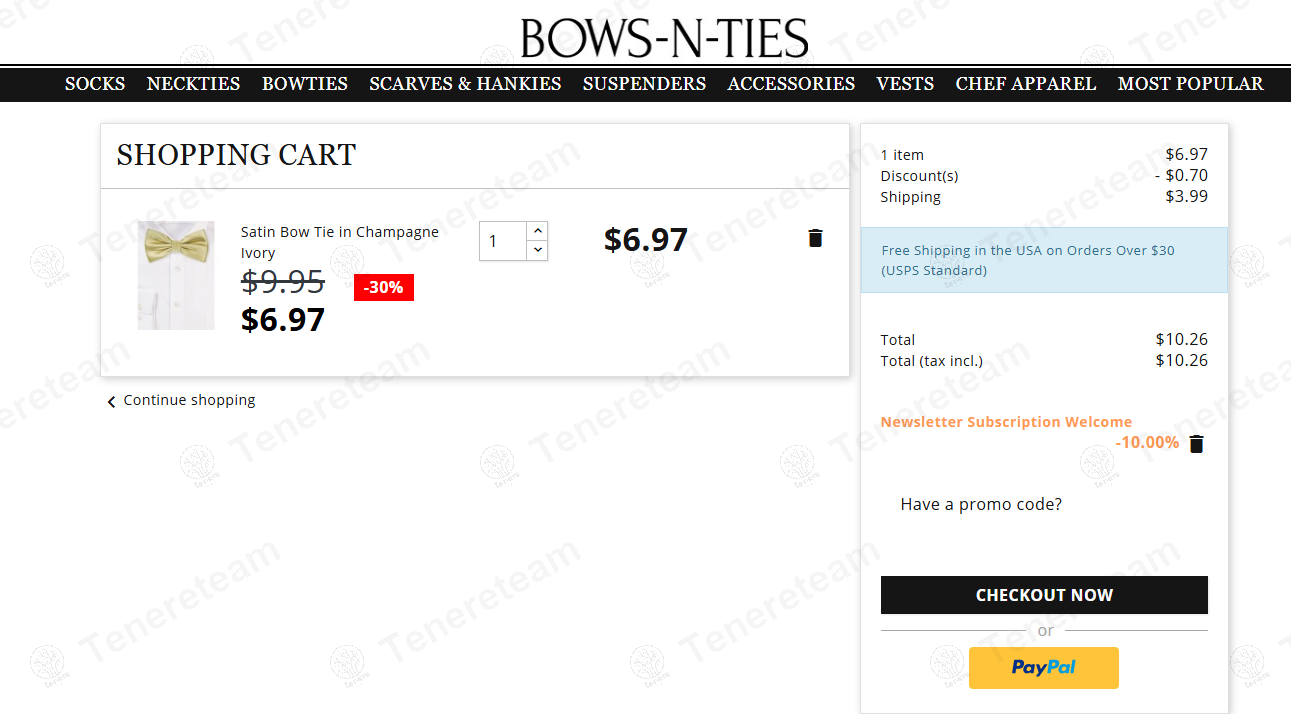Pay with the PayPal button

tap(1043, 668)
